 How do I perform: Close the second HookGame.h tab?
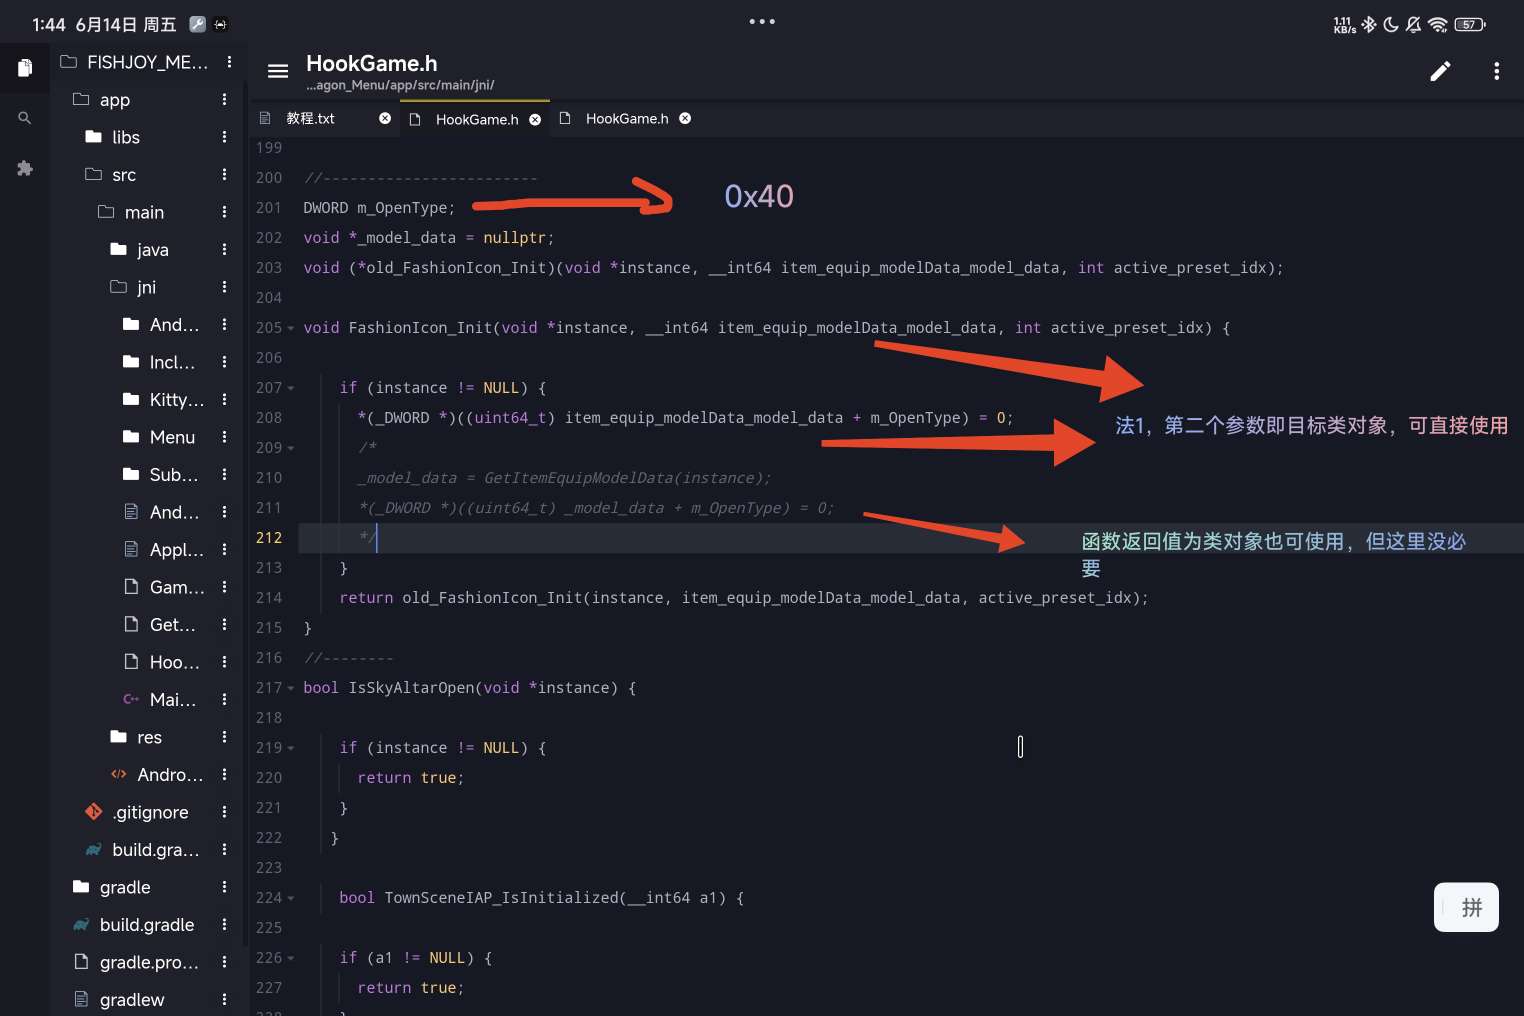[x=685, y=118]
